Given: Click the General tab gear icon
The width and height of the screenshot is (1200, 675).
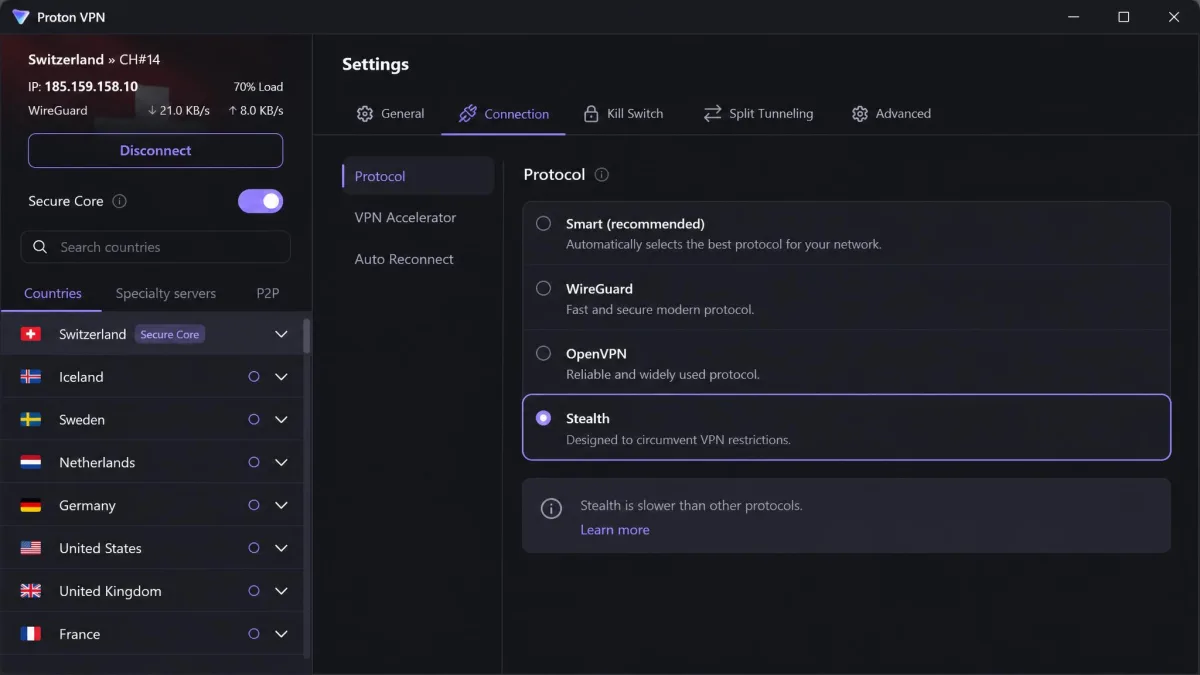Looking at the screenshot, I should point(365,114).
